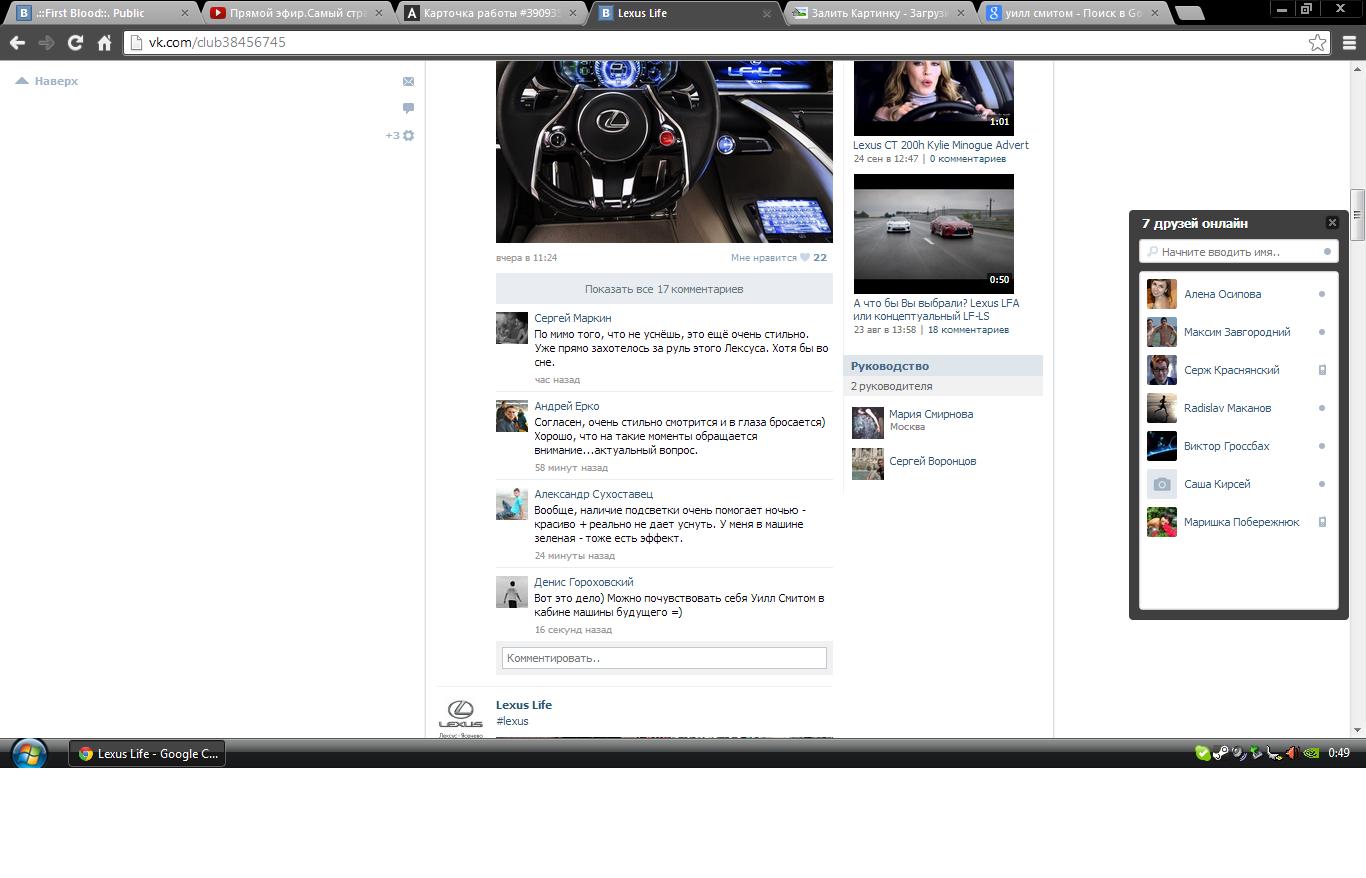Click Александр Сухоставец's avatar

pos(512,504)
